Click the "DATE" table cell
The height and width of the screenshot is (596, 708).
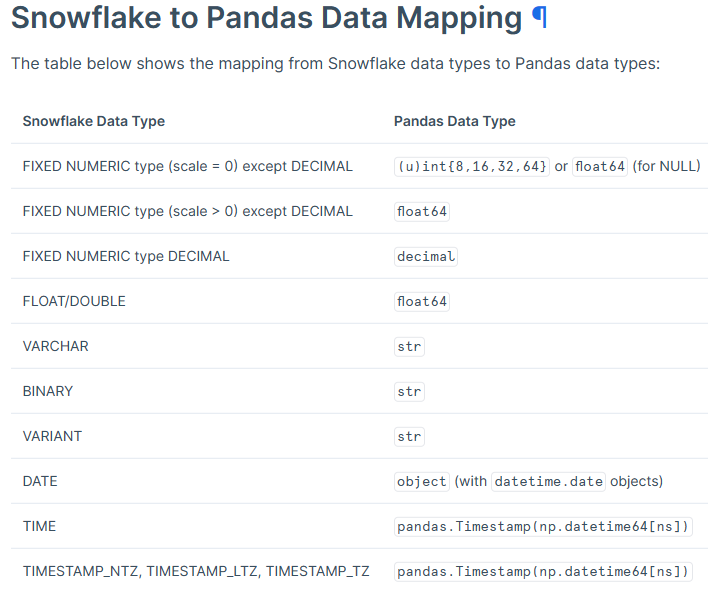point(40,481)
